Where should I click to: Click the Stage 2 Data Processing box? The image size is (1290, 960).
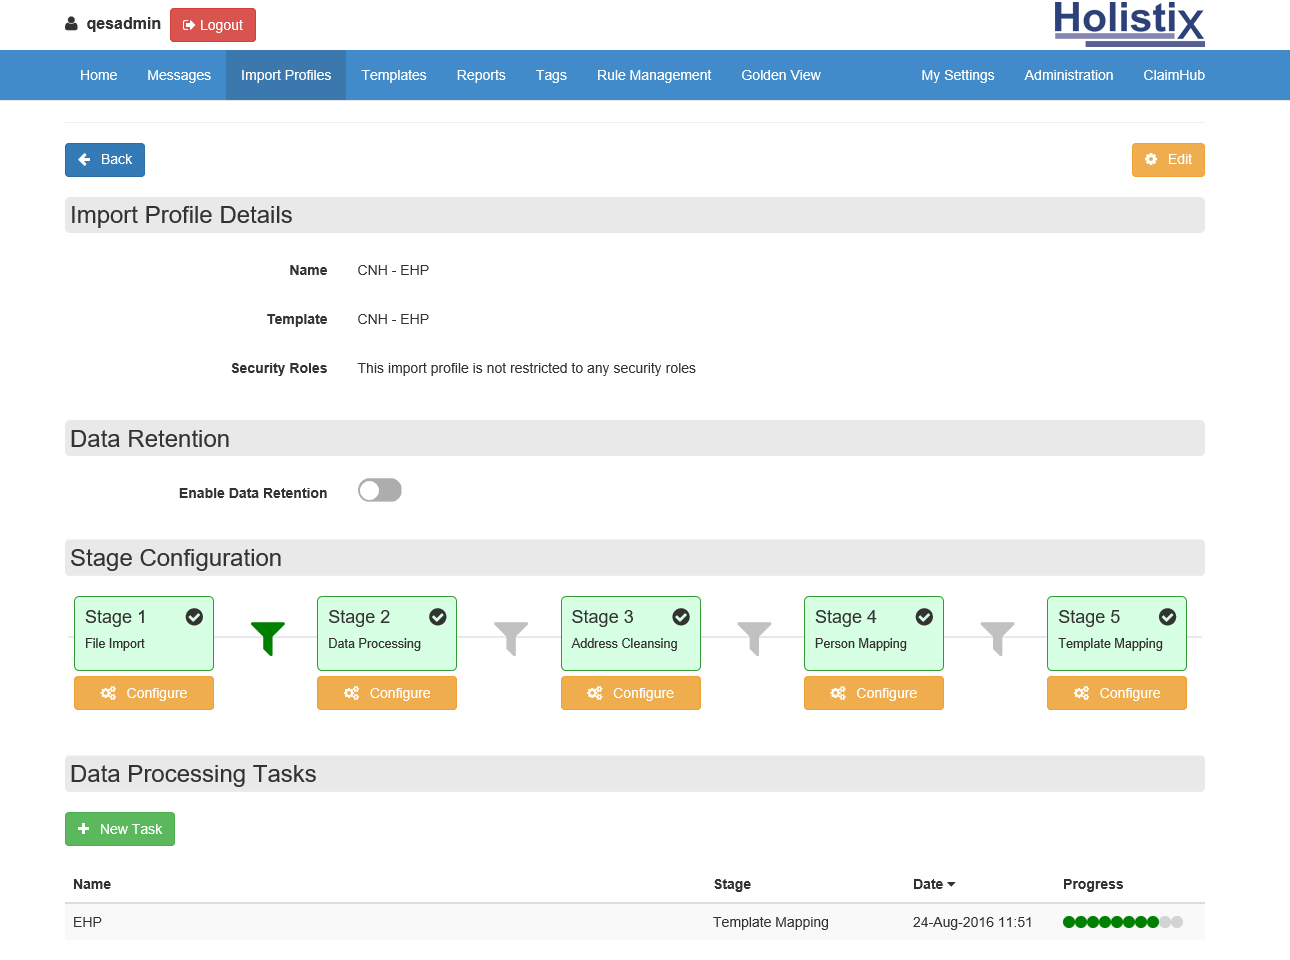tap(386, 633)
